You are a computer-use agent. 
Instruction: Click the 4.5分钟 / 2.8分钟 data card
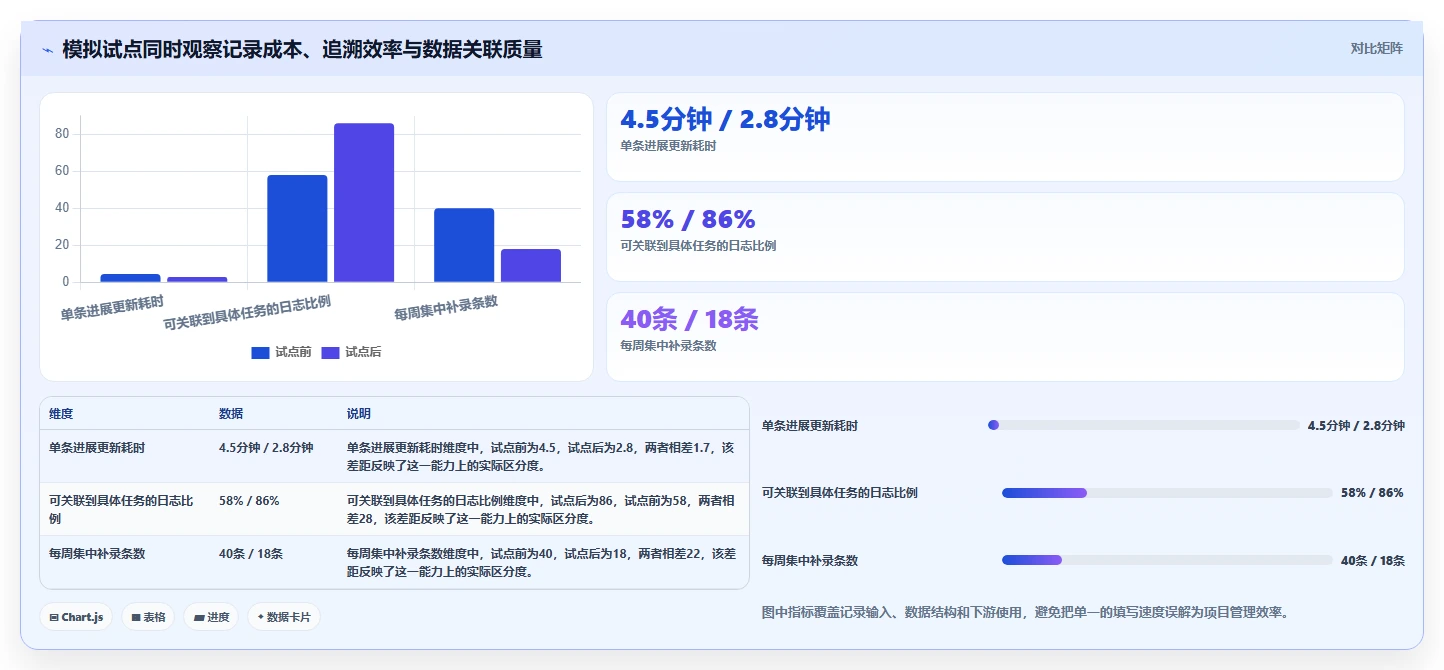(x=1005, y=137)
